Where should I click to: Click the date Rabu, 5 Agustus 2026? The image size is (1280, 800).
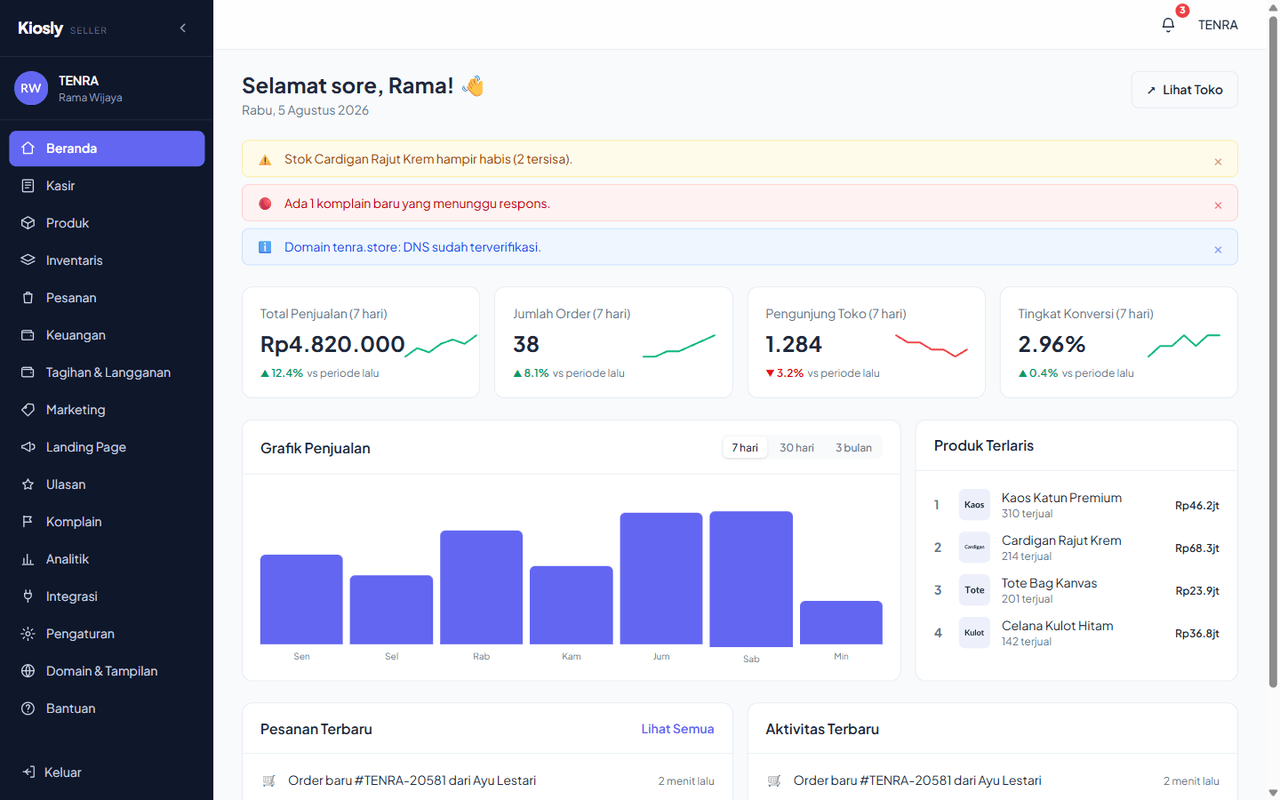click(305, 110)
